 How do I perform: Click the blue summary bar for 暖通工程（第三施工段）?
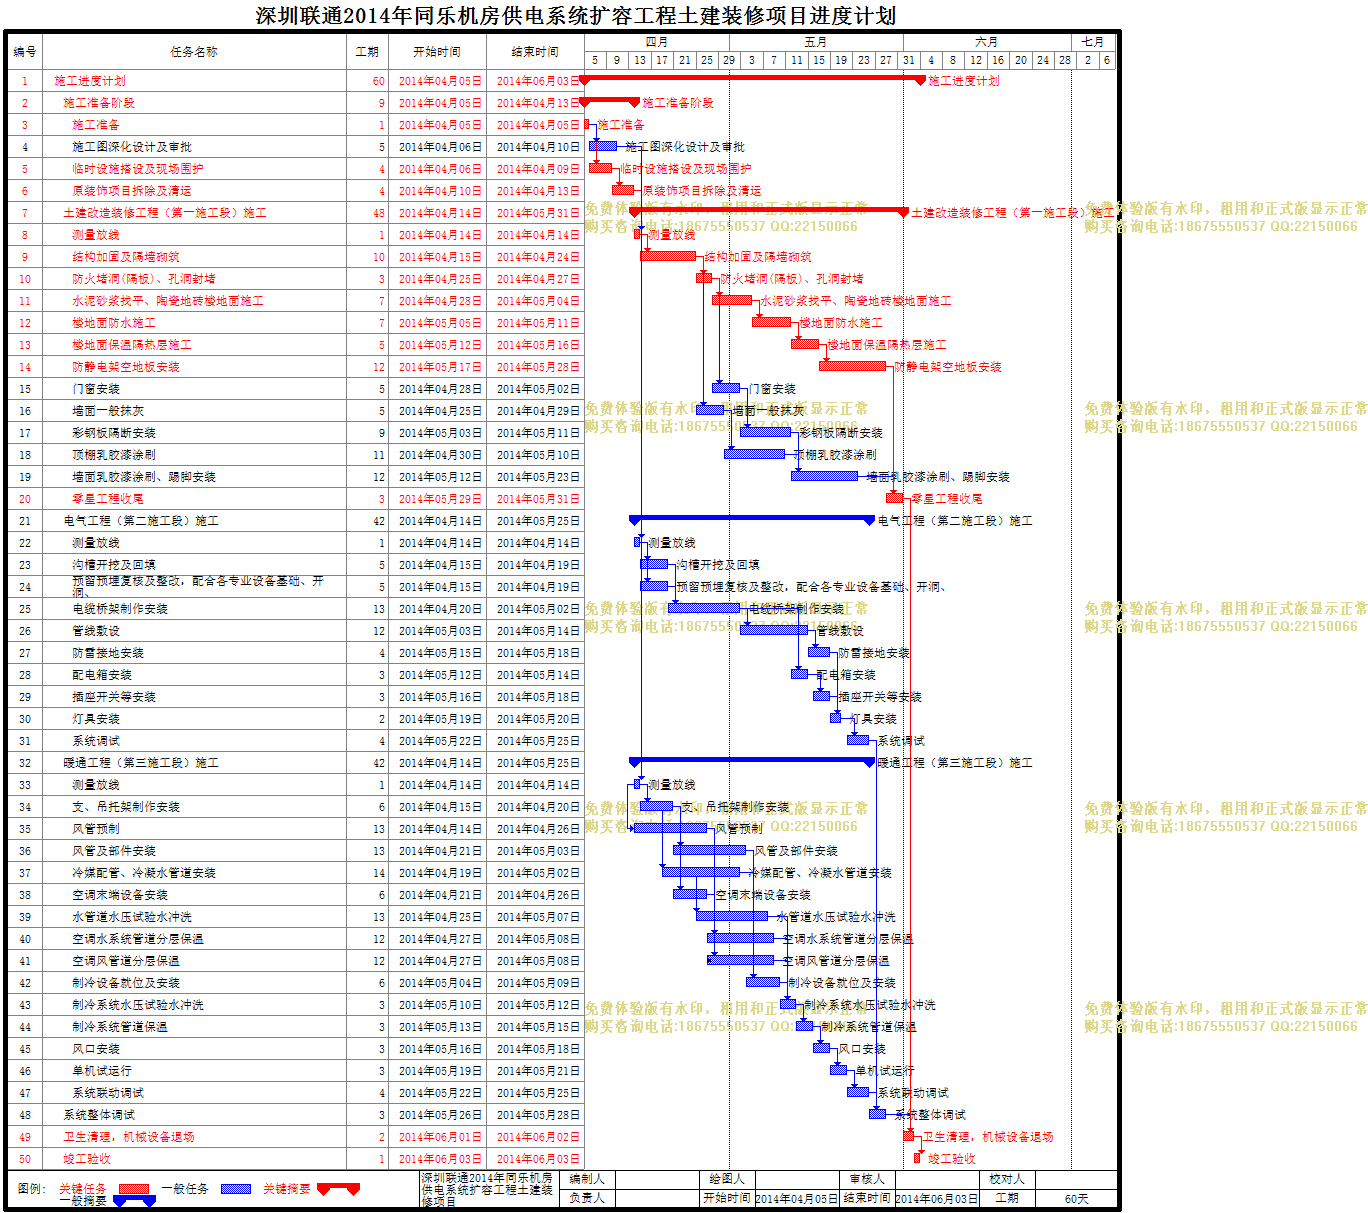752,761
